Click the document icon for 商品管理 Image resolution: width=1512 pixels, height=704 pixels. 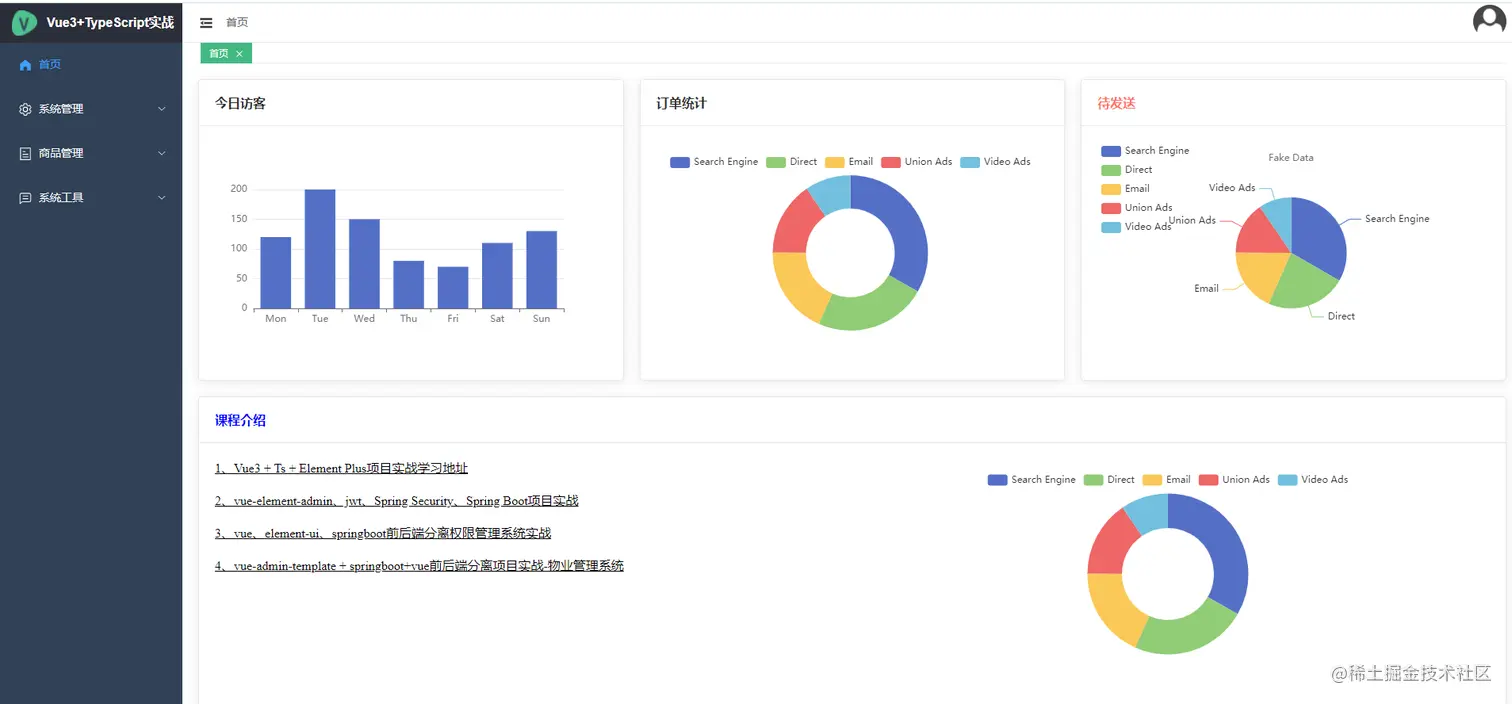[x=26, y=154]
